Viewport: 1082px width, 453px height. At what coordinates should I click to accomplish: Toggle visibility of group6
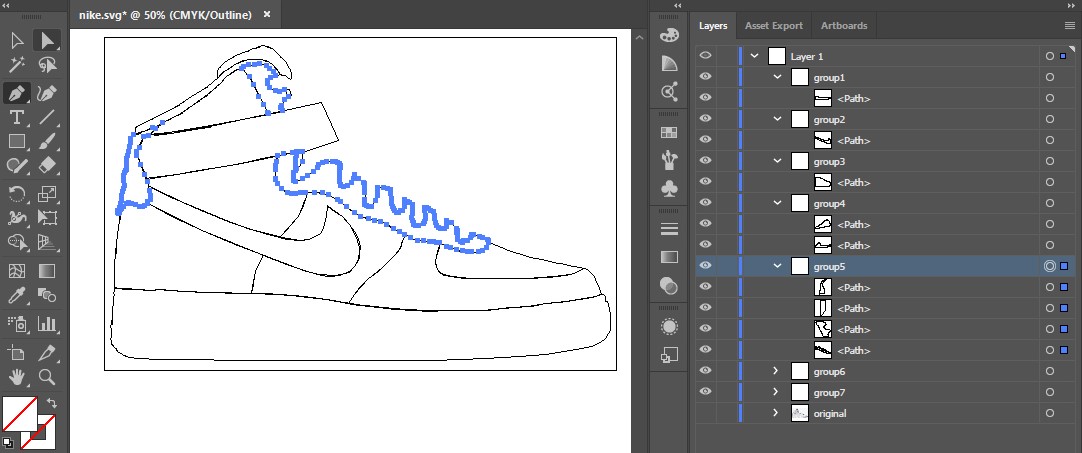click(705, 371)
